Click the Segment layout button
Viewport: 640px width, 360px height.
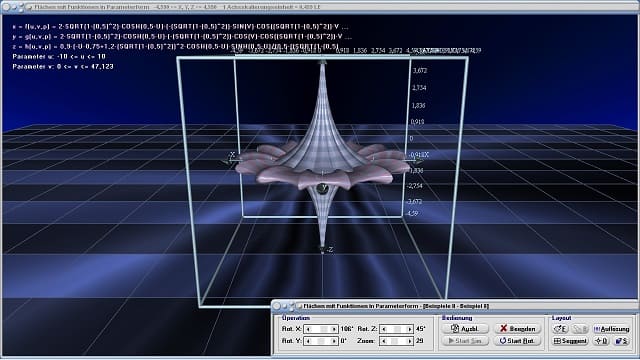pos(570,340)
